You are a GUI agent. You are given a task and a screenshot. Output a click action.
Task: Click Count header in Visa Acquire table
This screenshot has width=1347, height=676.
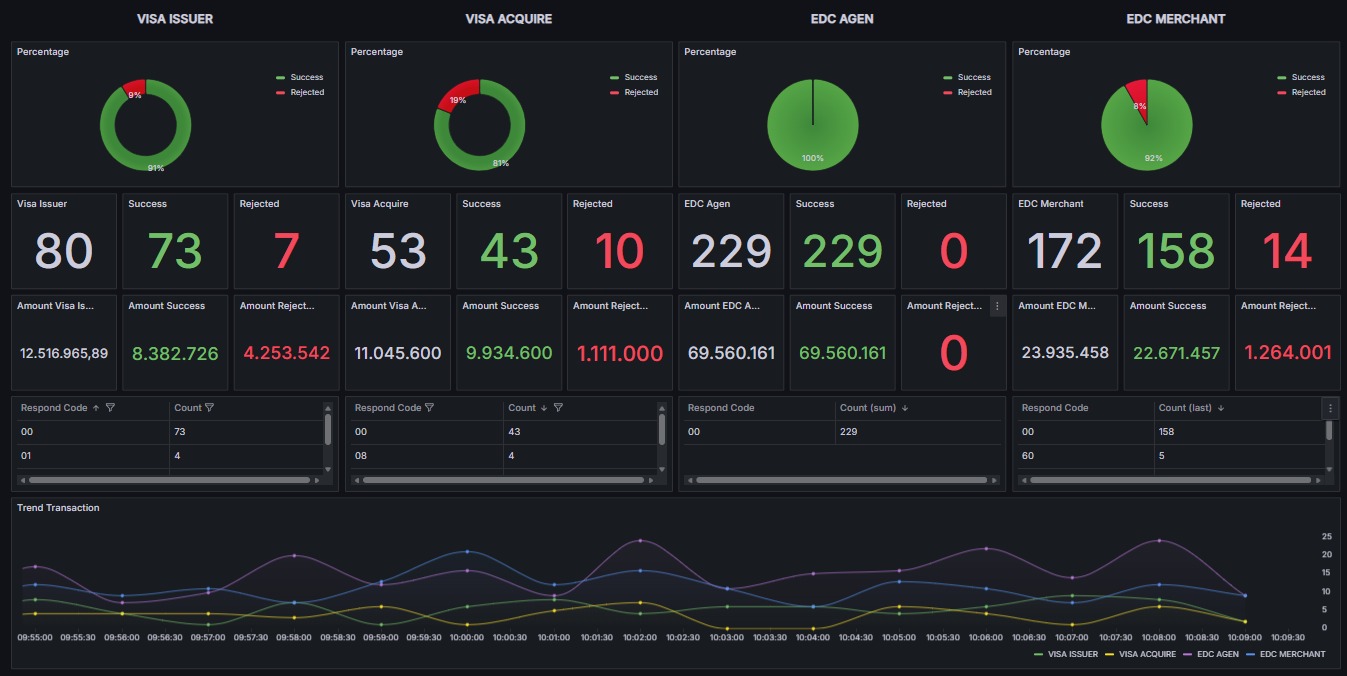pos(522,408)
